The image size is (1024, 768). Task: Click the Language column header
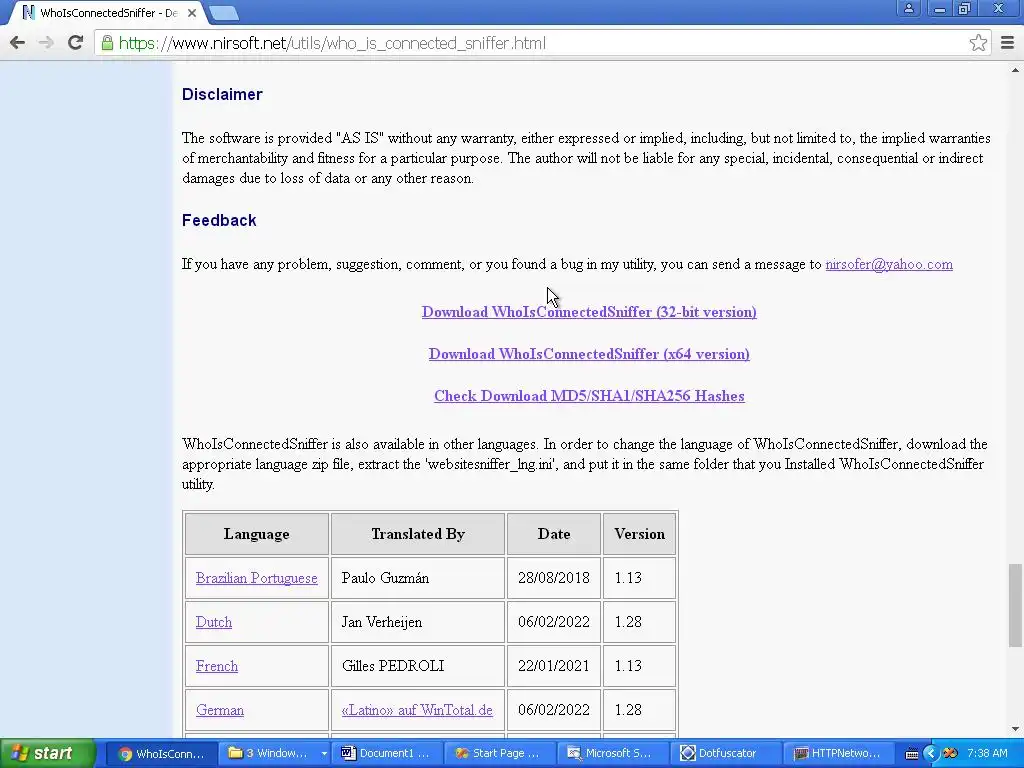(x=257, y=534)
